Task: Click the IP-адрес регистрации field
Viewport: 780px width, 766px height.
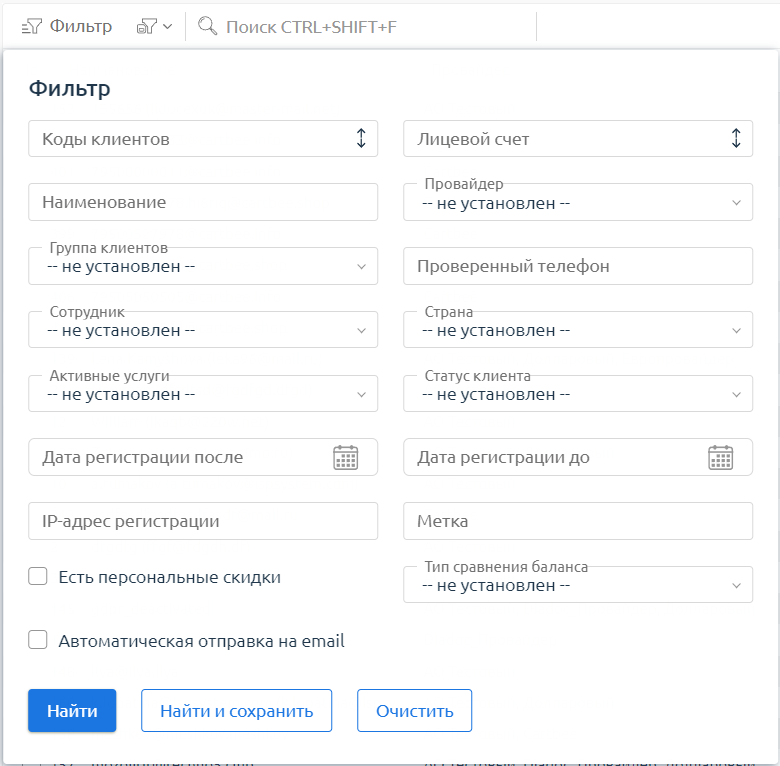Action: (203, 521)
